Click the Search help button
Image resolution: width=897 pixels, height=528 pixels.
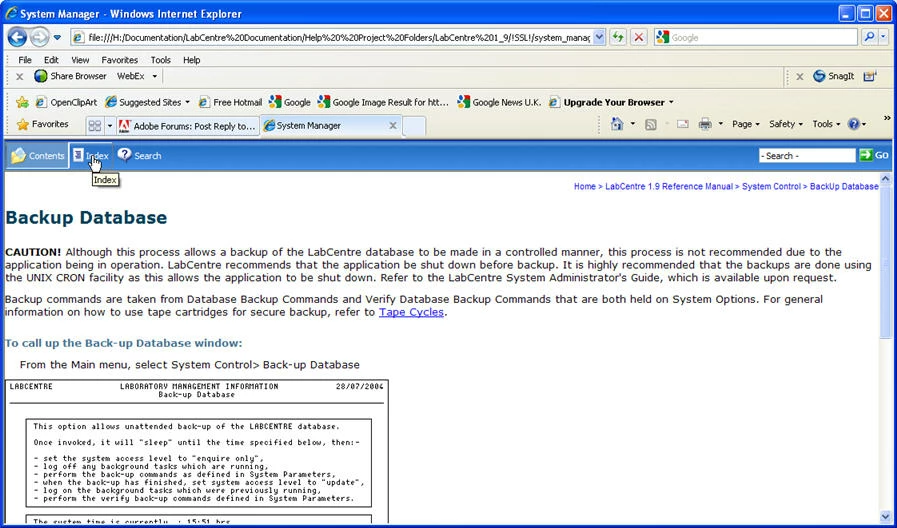[140, 156]
